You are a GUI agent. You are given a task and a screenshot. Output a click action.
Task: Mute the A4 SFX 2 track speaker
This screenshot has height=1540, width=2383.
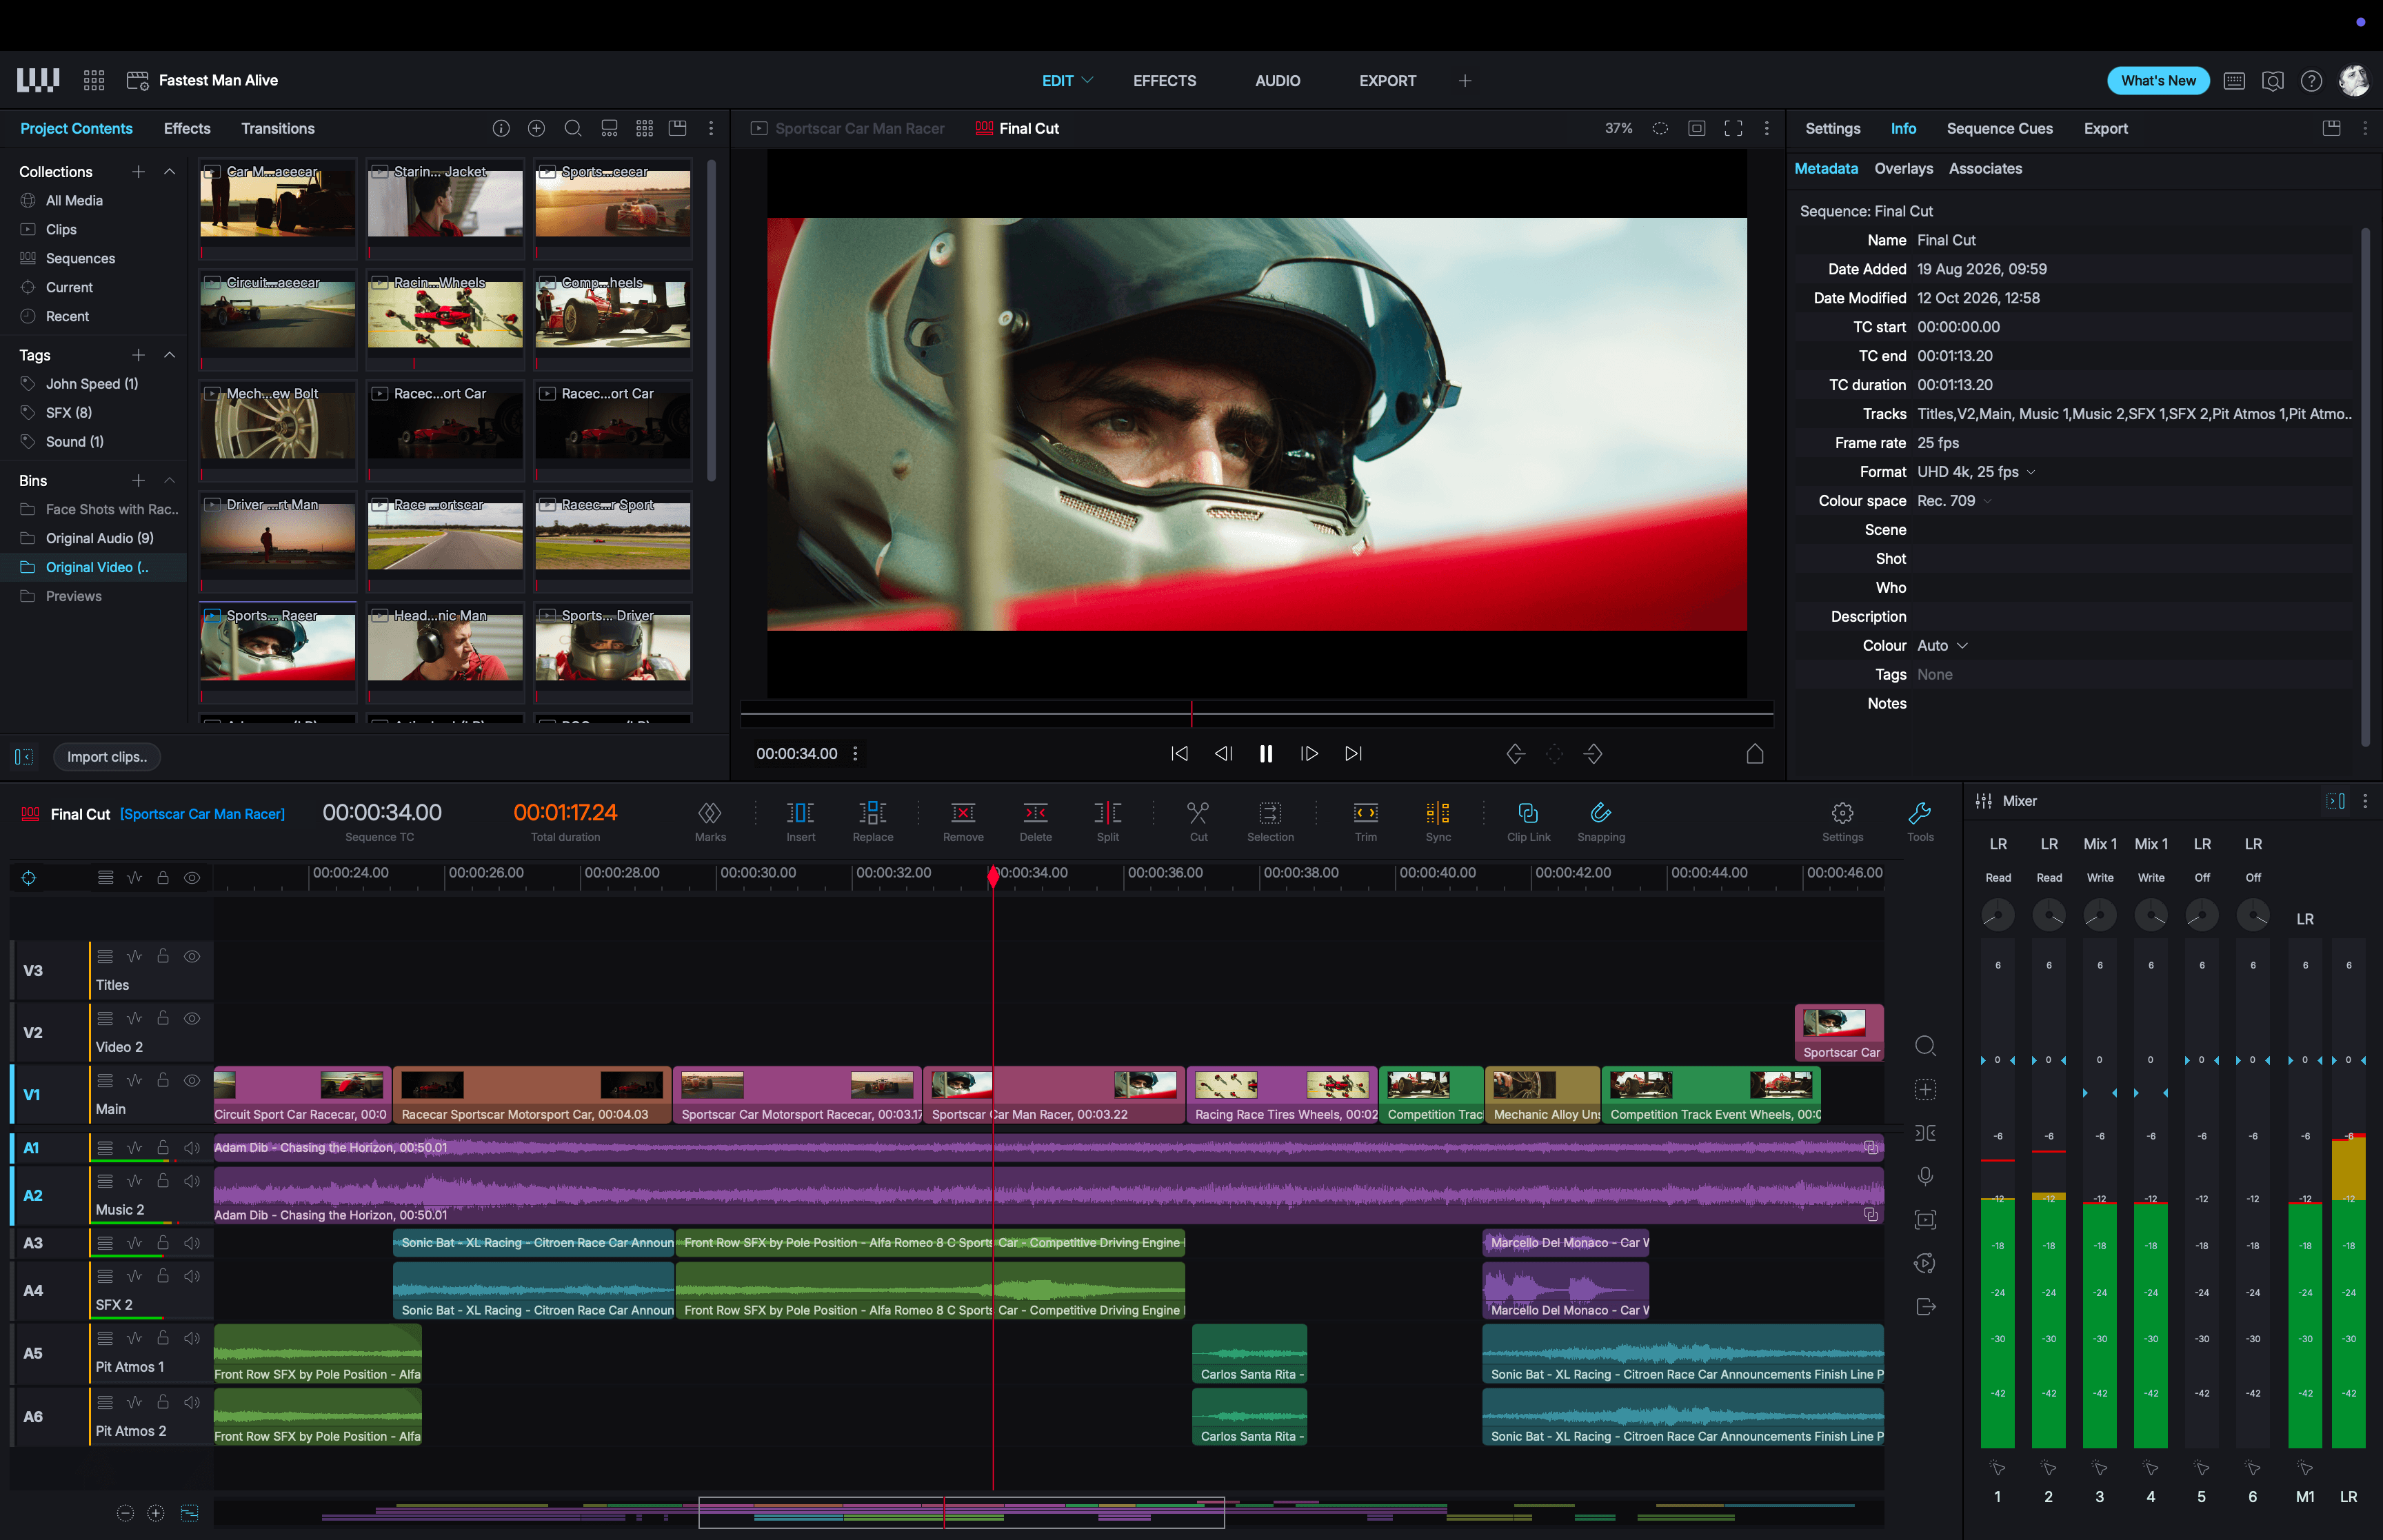point(192,1276)
